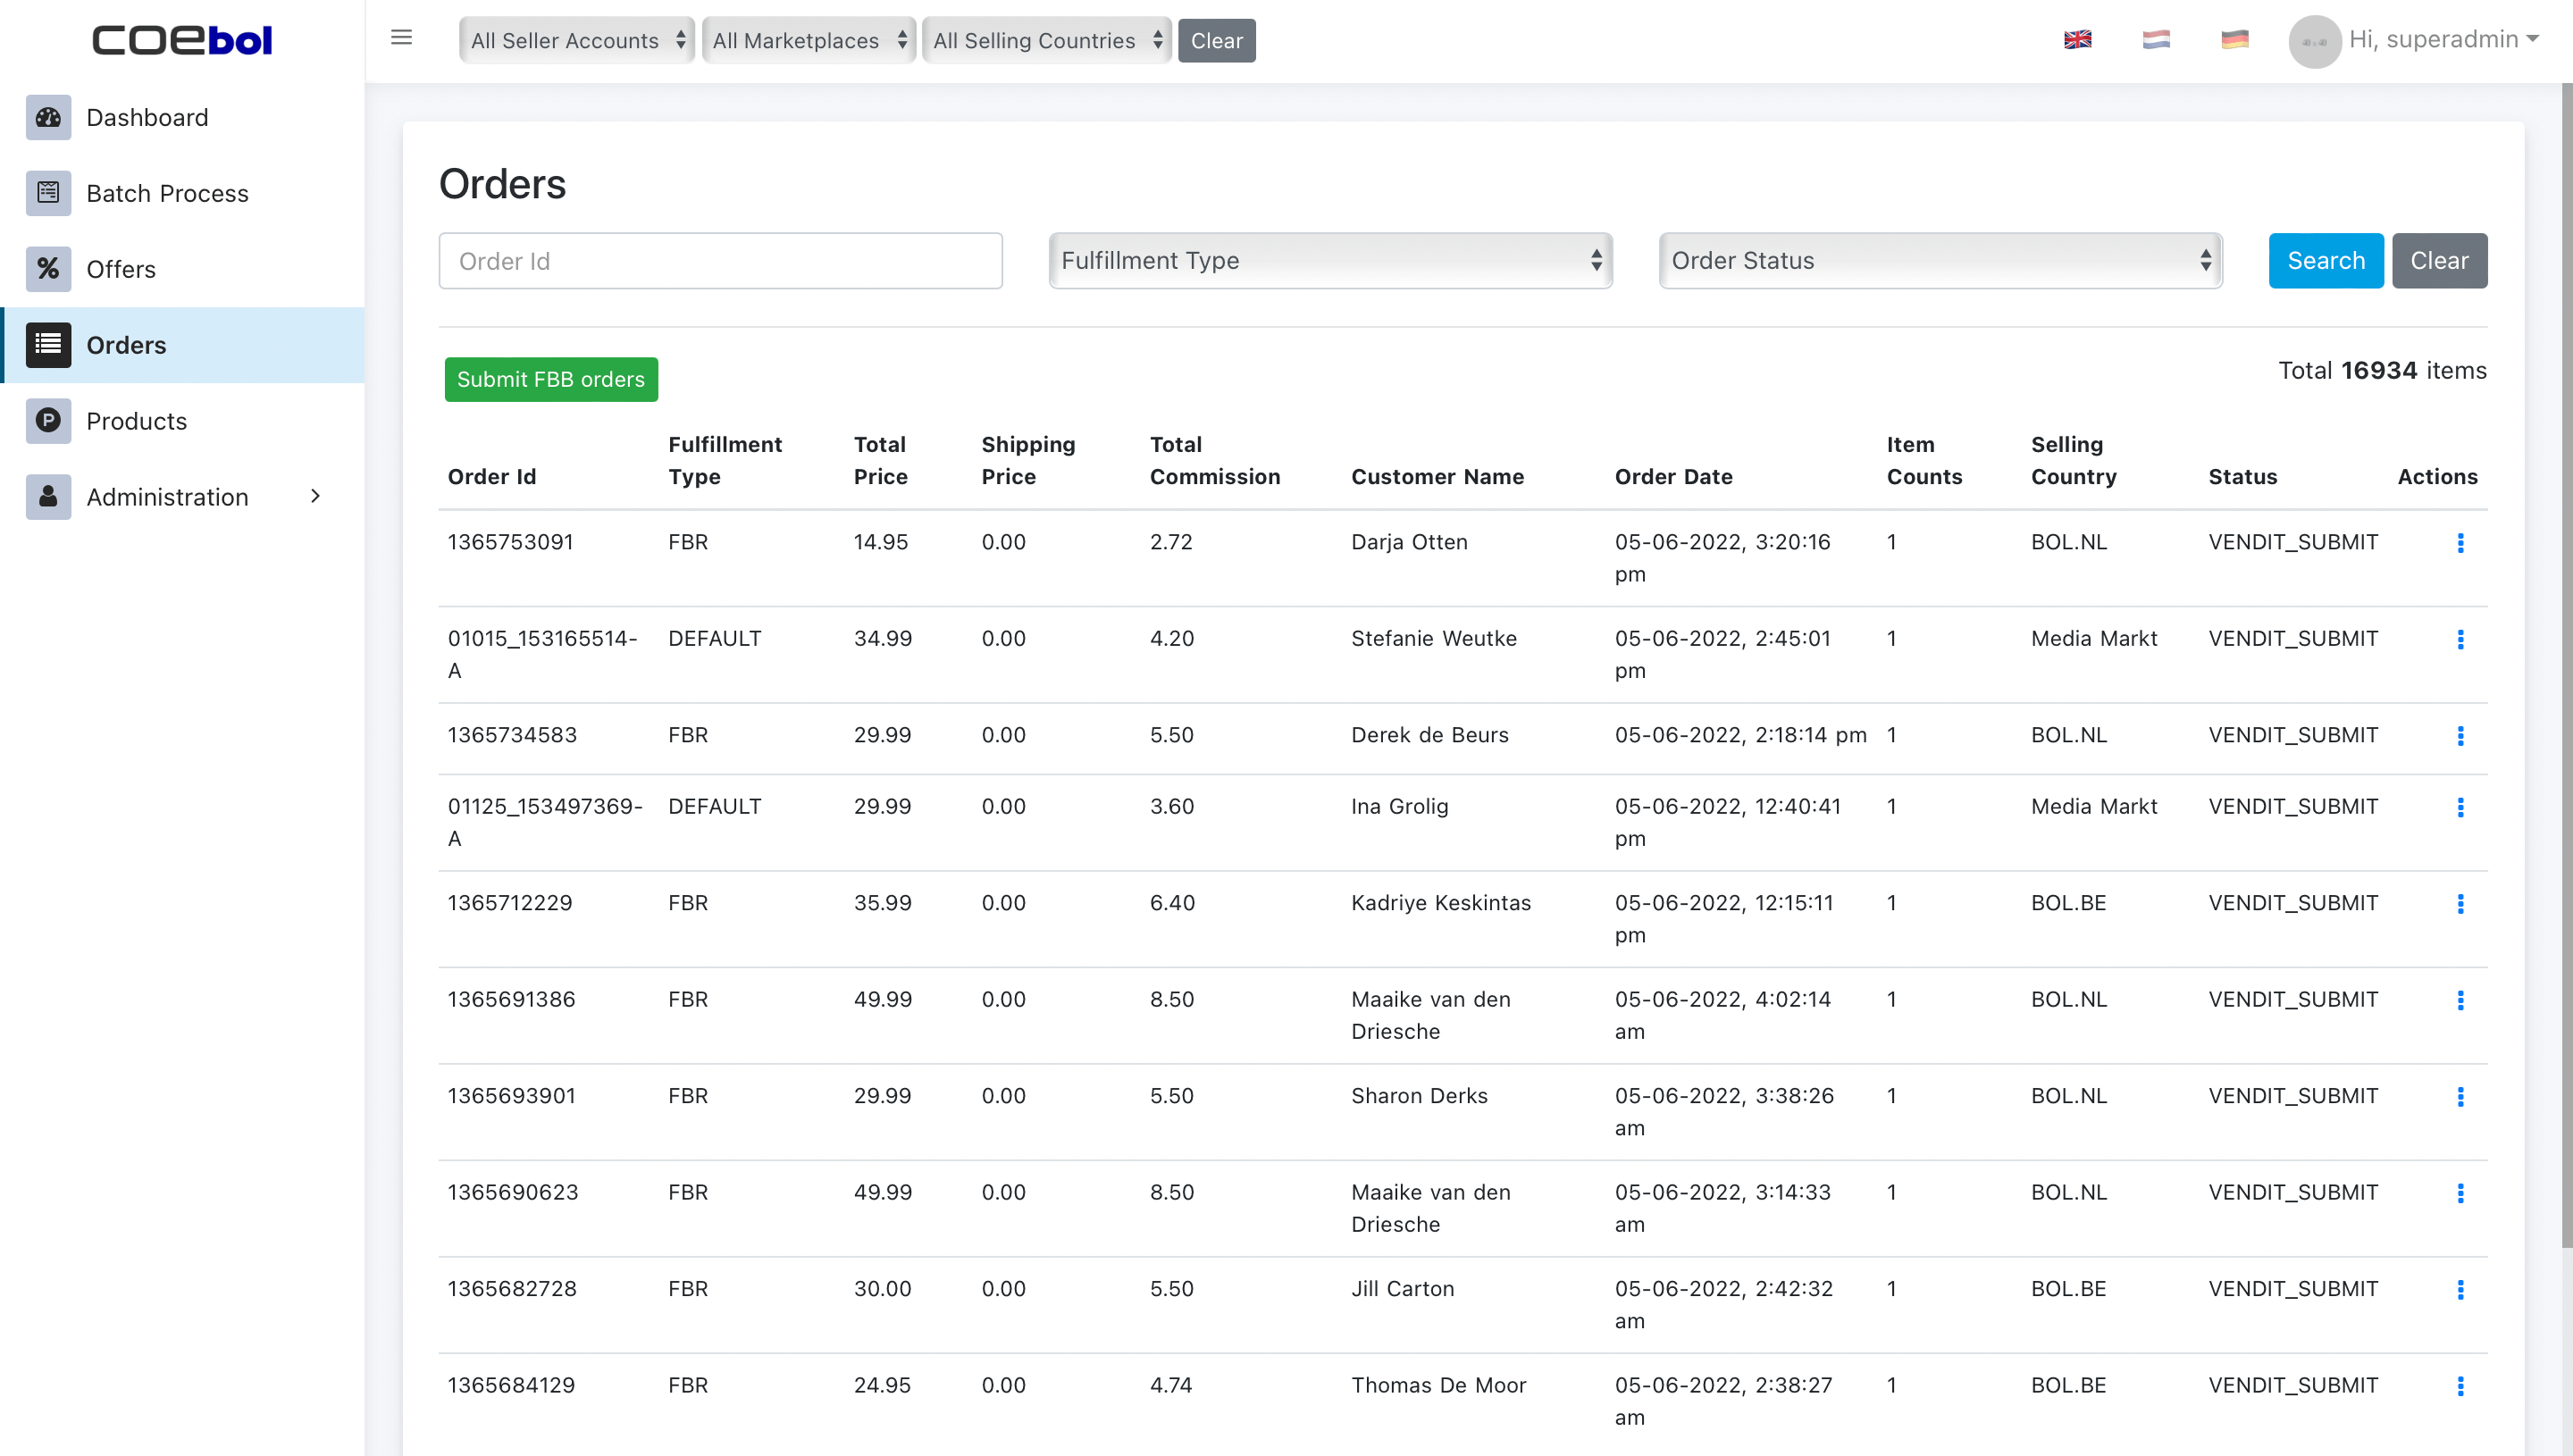Click order id 1365753091 cell

510,542
